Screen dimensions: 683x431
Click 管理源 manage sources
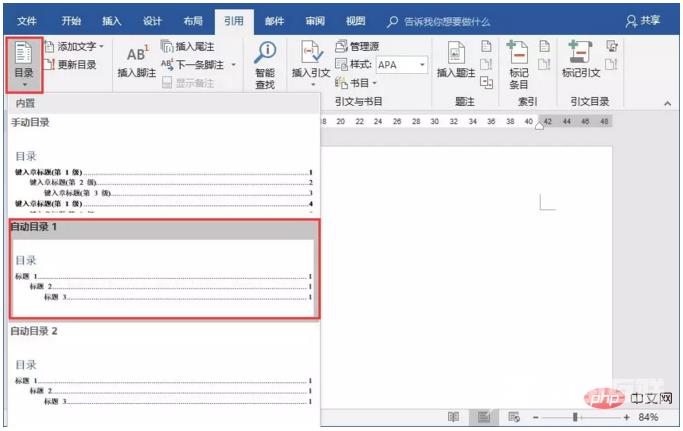coord(357,46)
